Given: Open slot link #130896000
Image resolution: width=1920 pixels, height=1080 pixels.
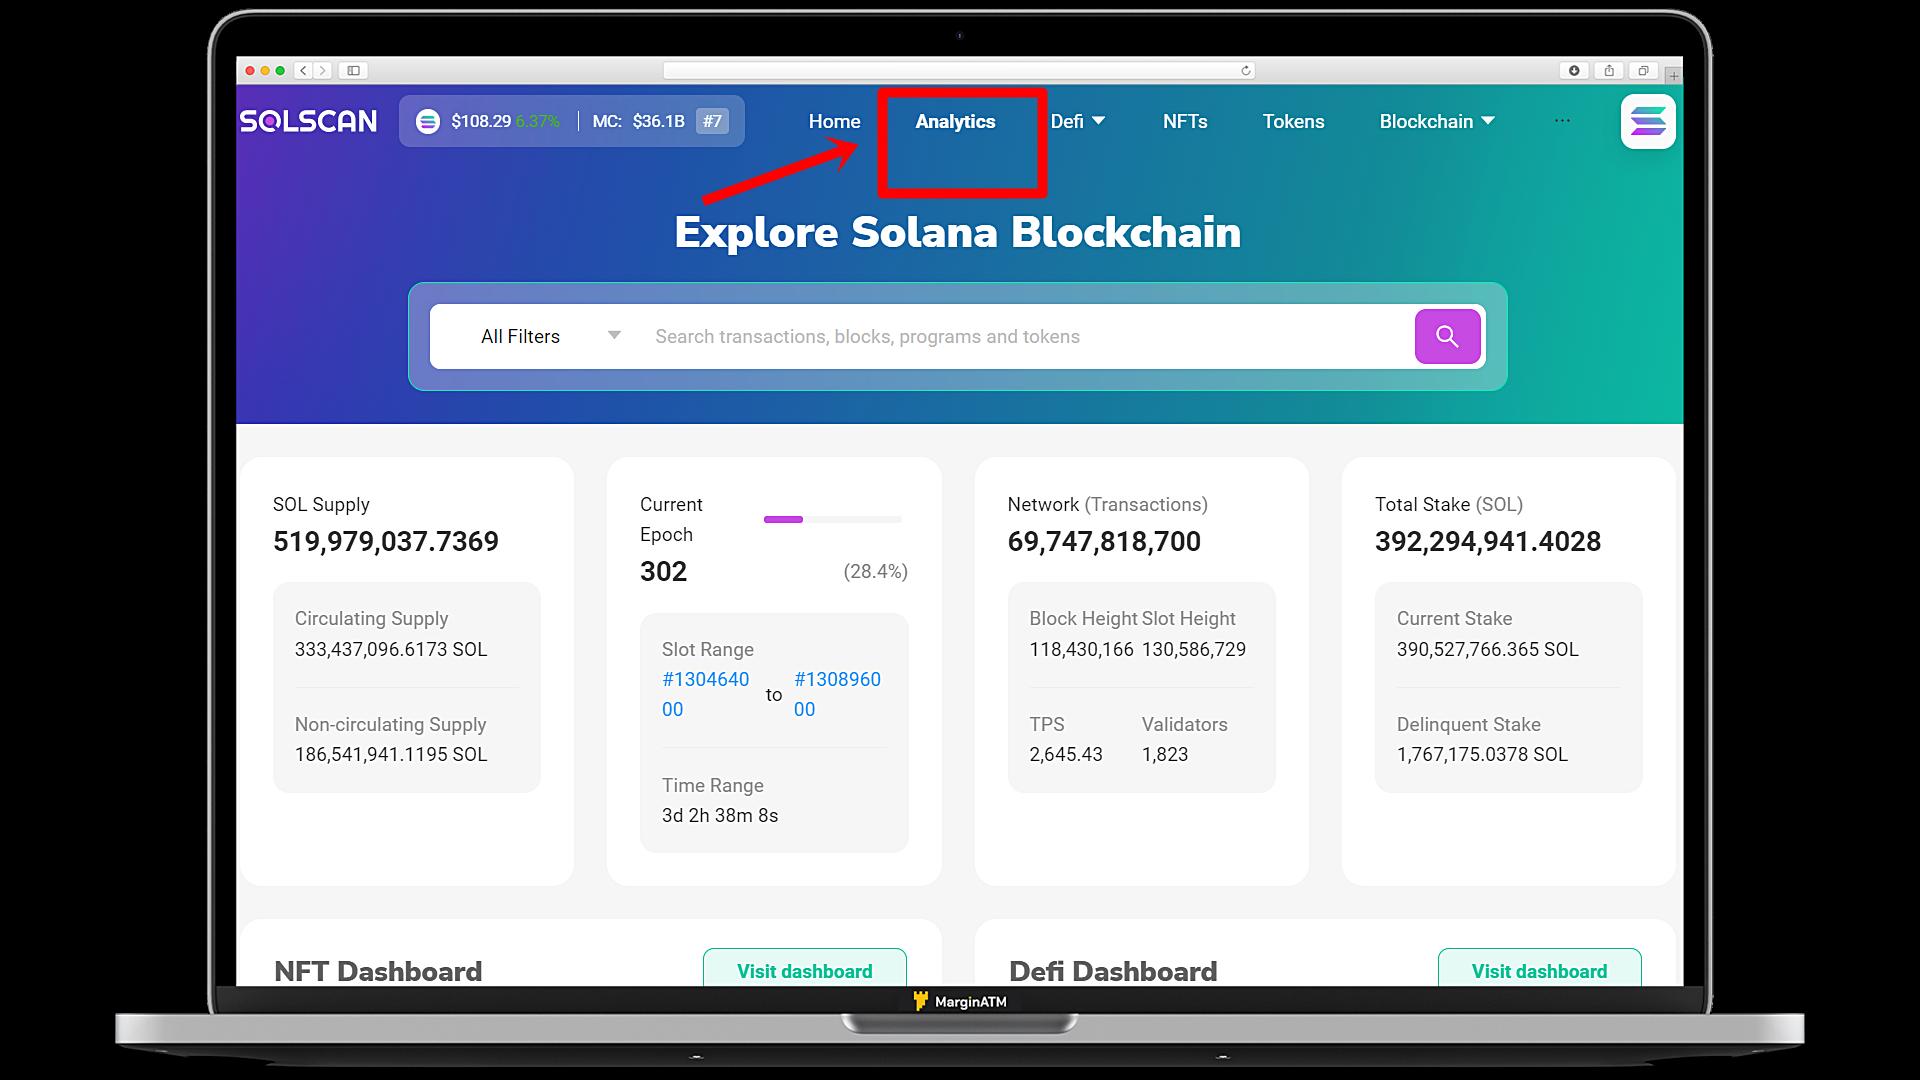Looking at the screenshot, I should (837, 694).
